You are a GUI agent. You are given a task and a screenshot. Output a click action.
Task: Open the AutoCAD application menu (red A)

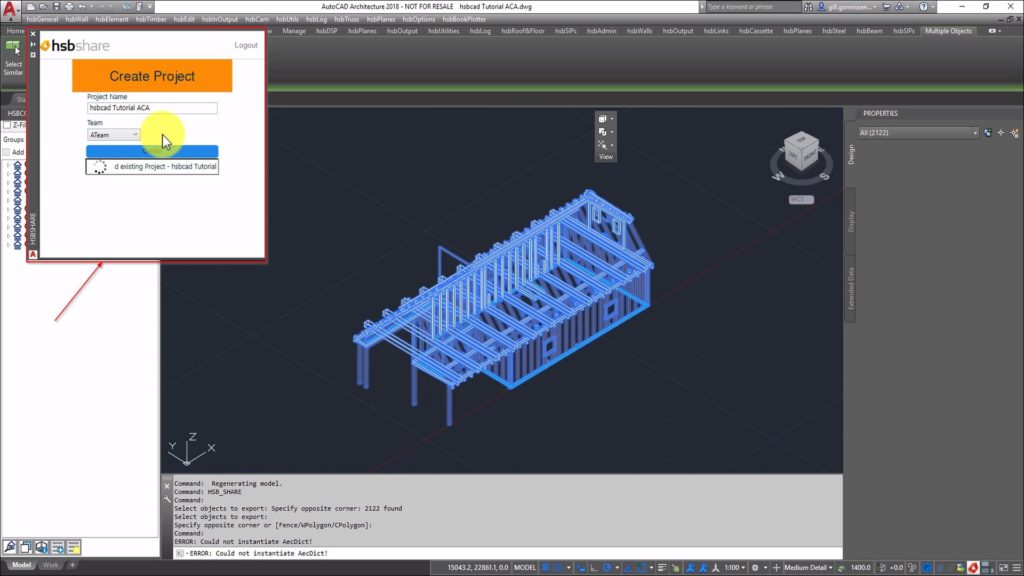pos(9,8)
